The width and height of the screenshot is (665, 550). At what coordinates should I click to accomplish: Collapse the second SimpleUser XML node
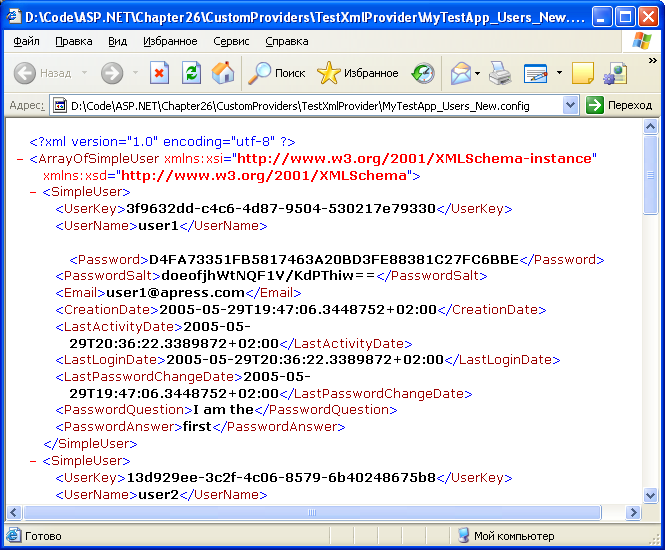(x=34, y=461)
